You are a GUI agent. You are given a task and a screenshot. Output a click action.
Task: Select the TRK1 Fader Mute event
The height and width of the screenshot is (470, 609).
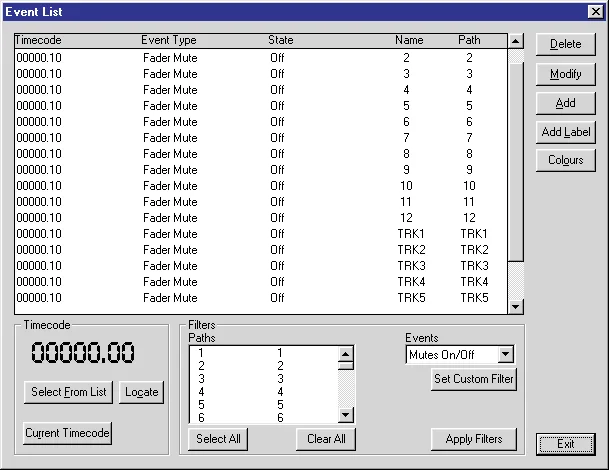(261, 234)
